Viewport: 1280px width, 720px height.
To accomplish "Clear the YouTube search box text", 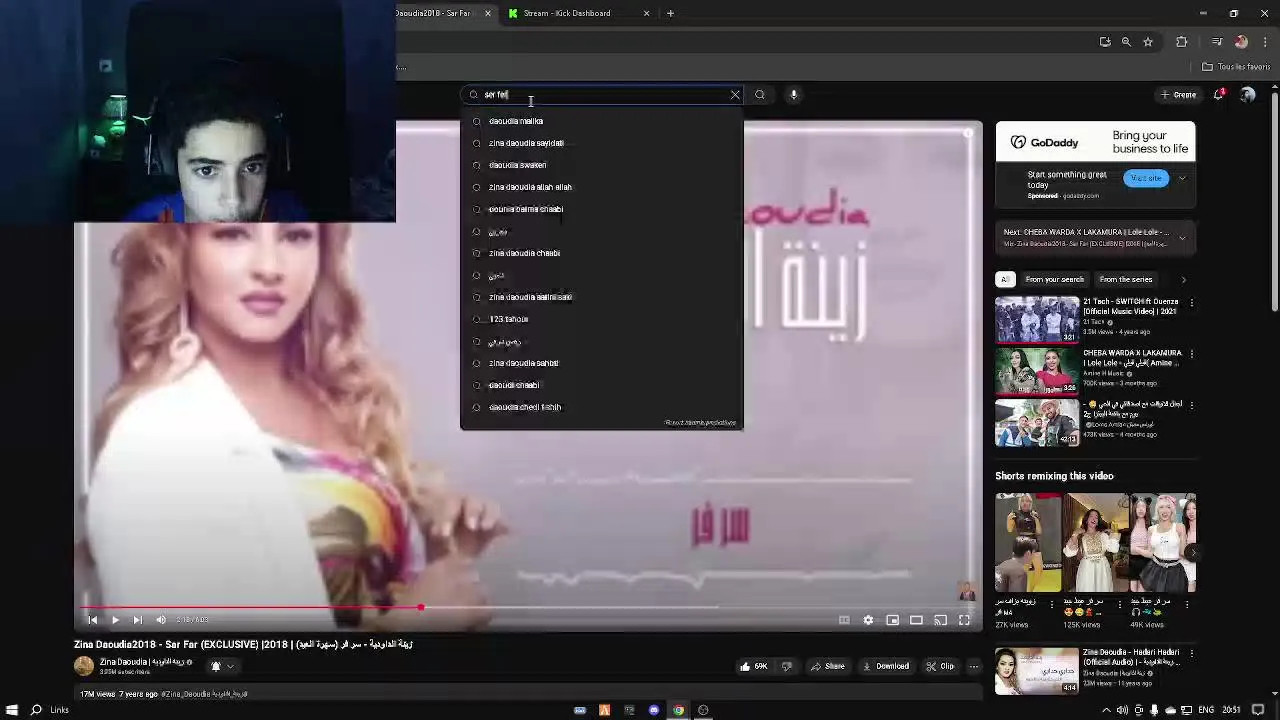I will [735, 95].
